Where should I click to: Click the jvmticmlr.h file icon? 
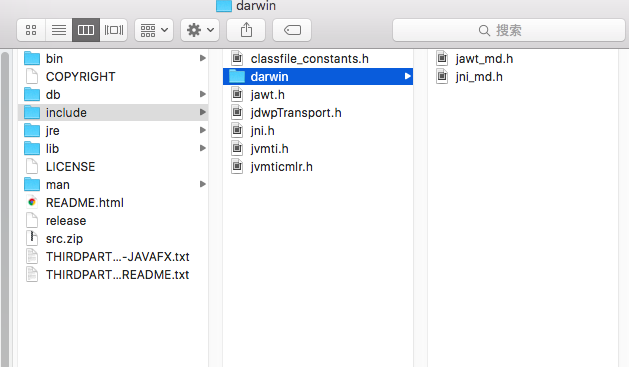[x=237, y=166]
